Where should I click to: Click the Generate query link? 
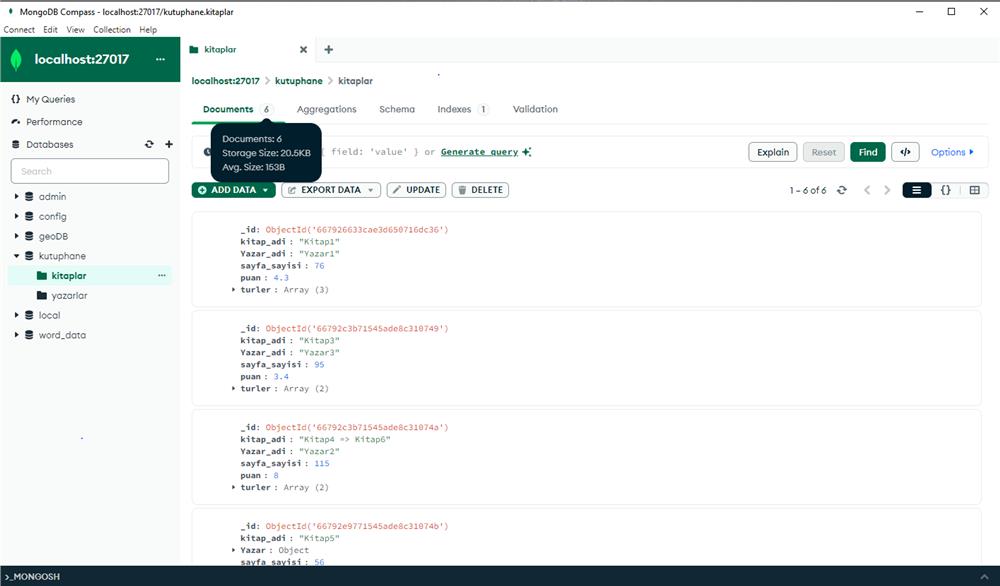(x=480, y=152)
